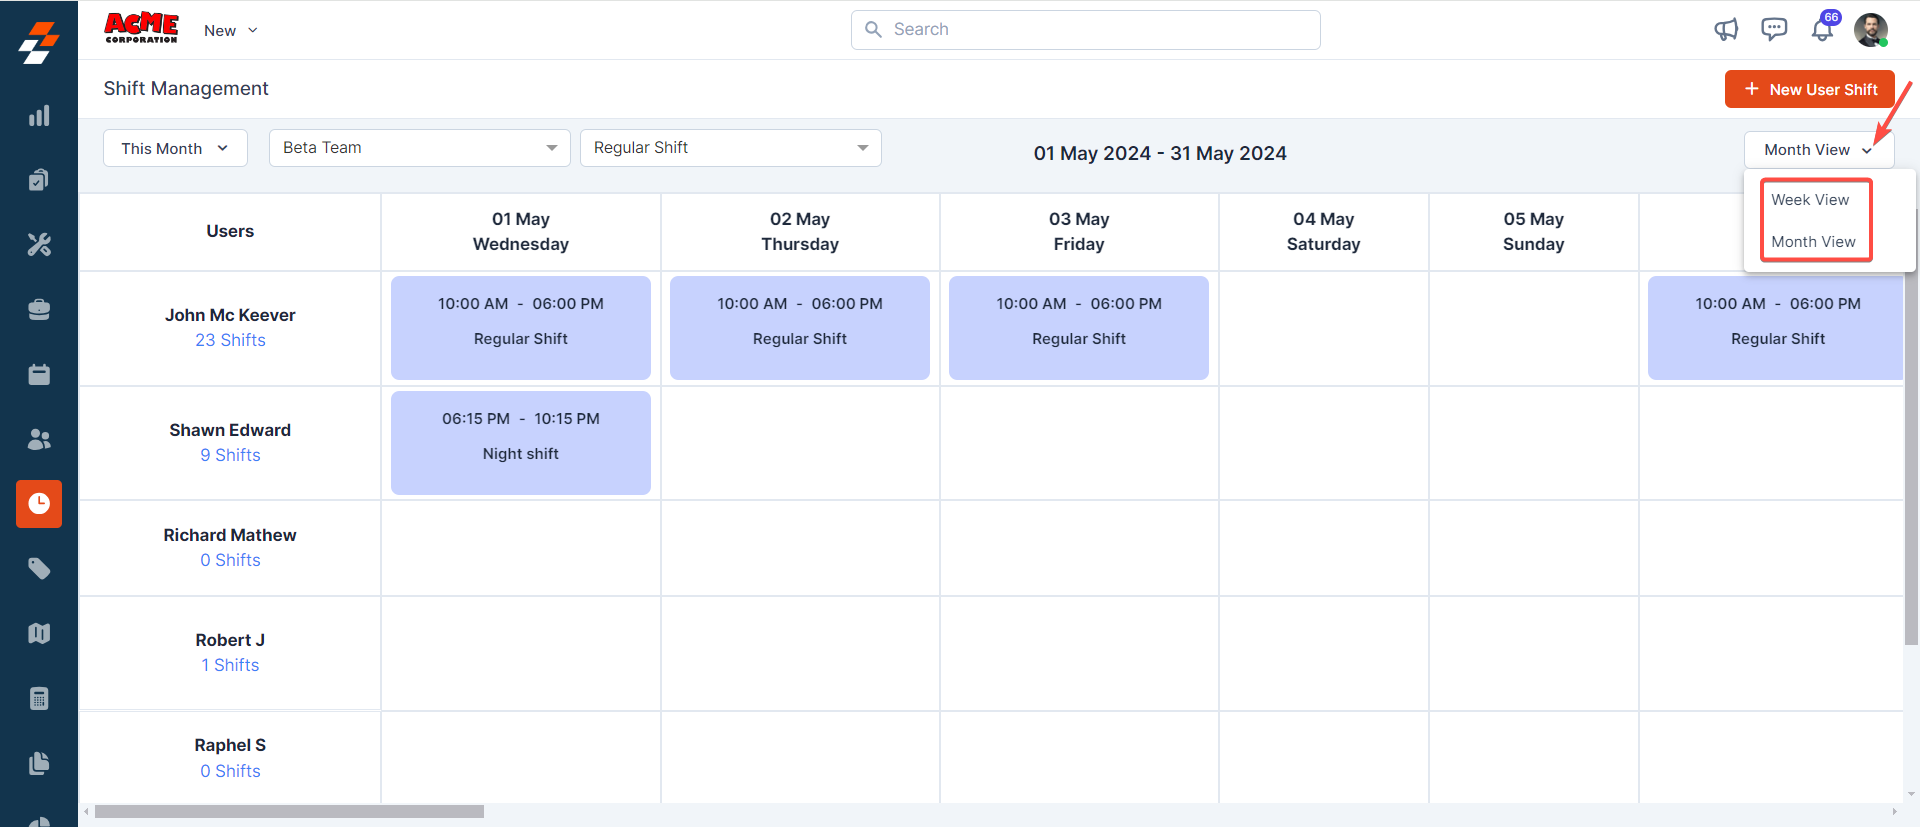Screen dimensions: 1920x827
Task: Choose Month View in the open menu
Action: (1813, 242)
